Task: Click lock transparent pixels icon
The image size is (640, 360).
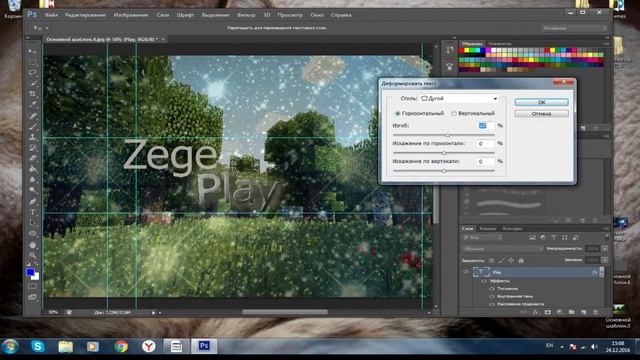Action: pos(491,260)
